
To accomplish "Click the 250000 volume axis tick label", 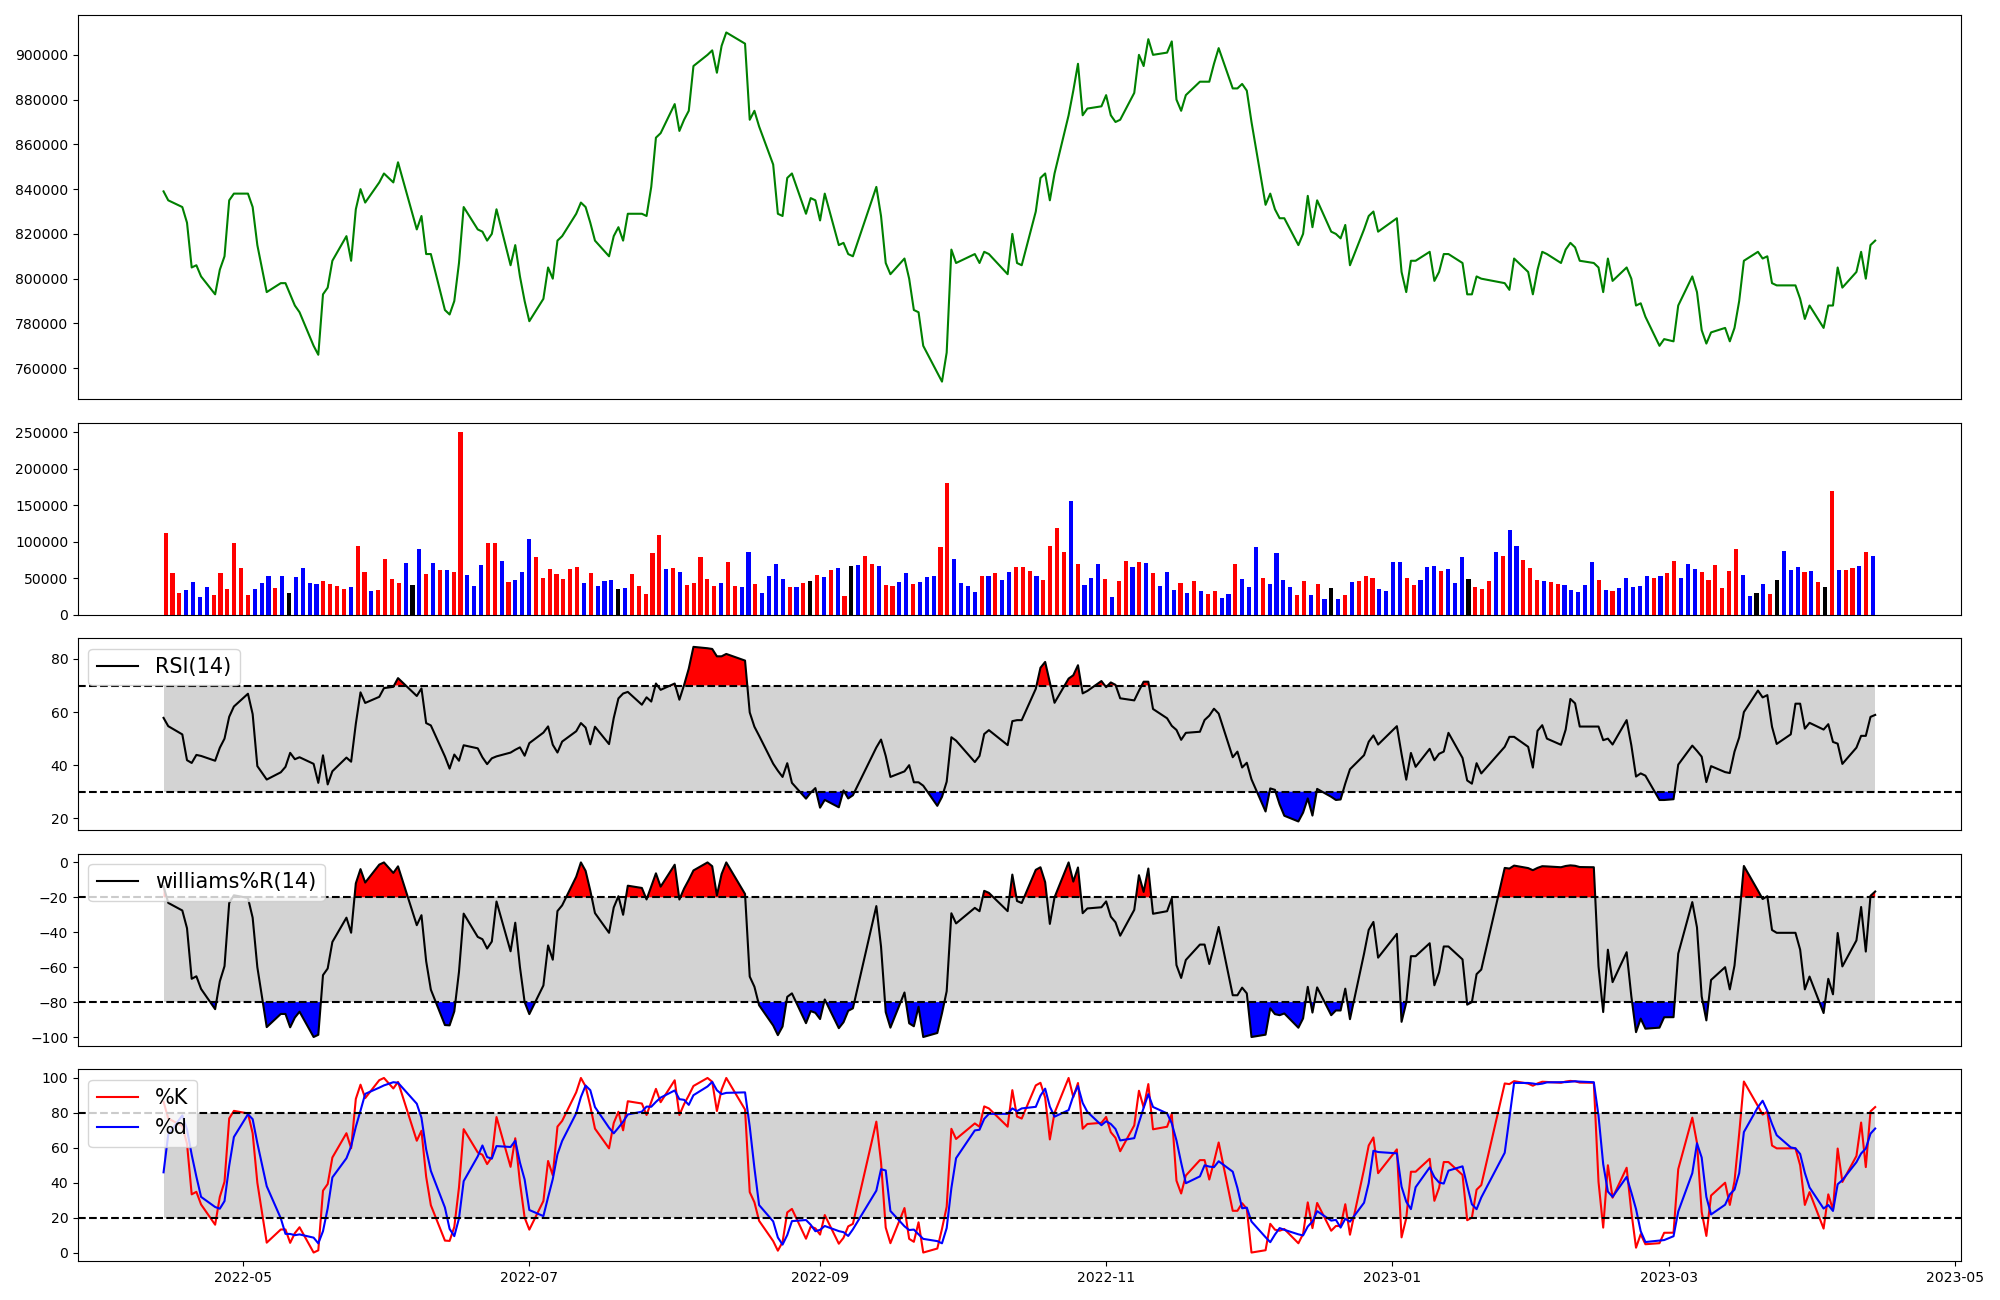I will tap(42, 433).
